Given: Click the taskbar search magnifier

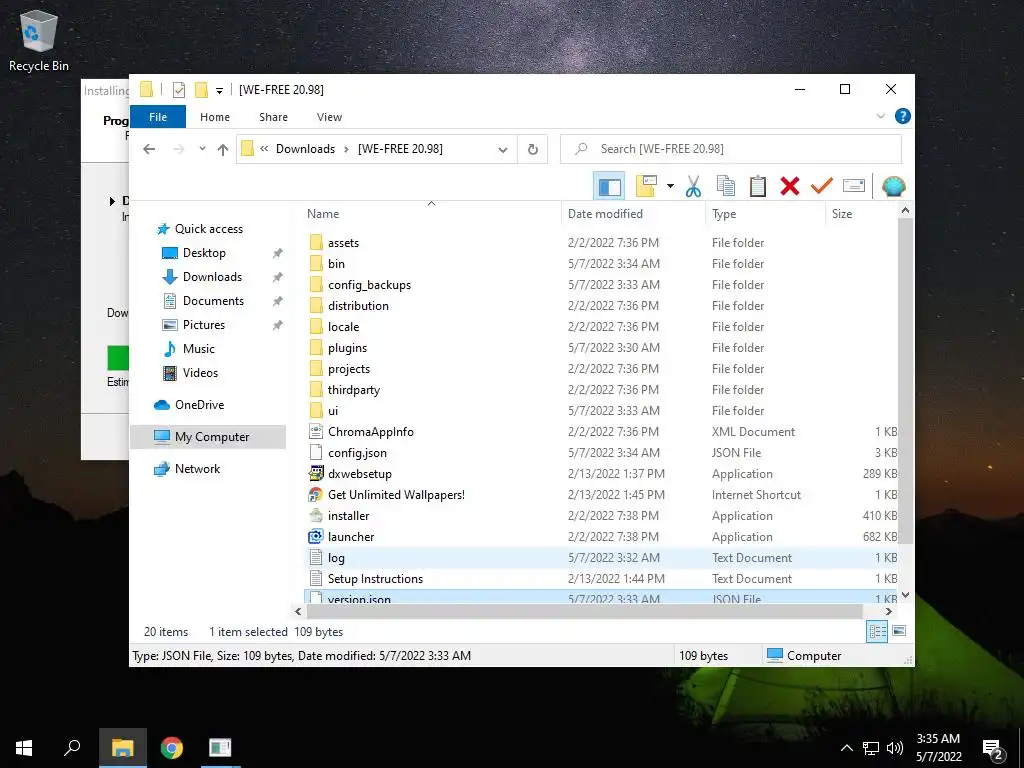Looking at the screenshot, I should [72, 748].
